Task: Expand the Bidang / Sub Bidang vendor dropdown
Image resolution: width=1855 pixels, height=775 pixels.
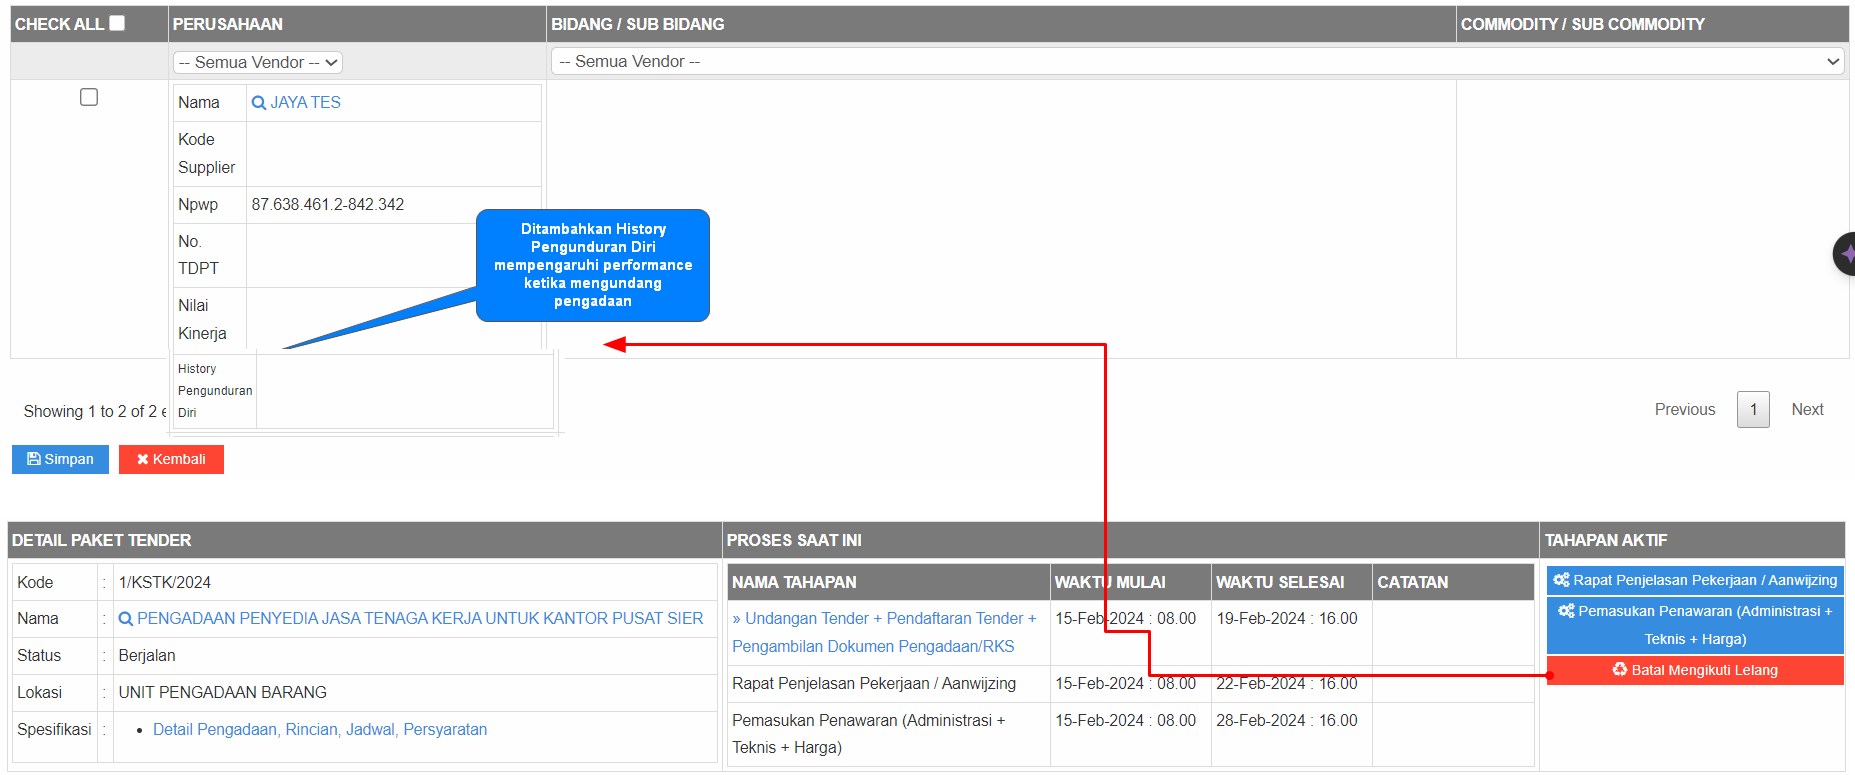Action: click(x=1196, y=62)
